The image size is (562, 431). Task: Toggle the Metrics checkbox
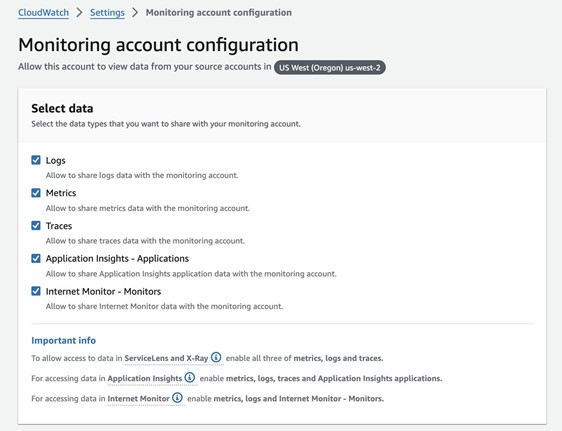click(x=36, y=193)
